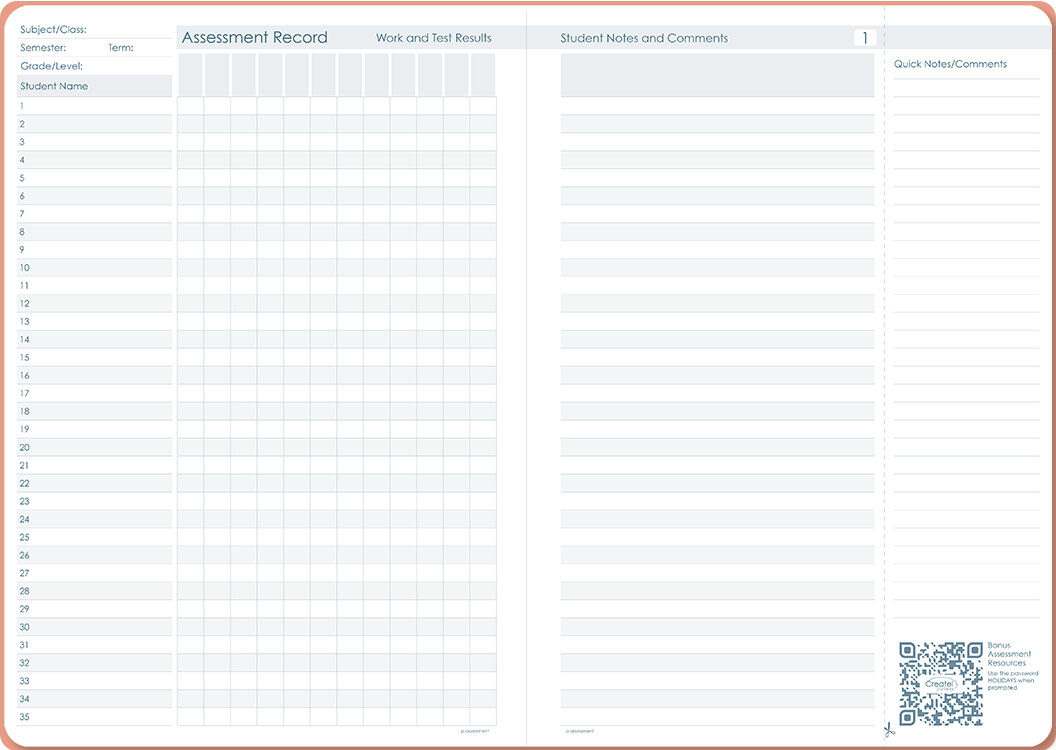Image resolution: width=1056 pixels, height=750 pixels.
Task: Select student row number 20
Action: click(x=94, y=447)
